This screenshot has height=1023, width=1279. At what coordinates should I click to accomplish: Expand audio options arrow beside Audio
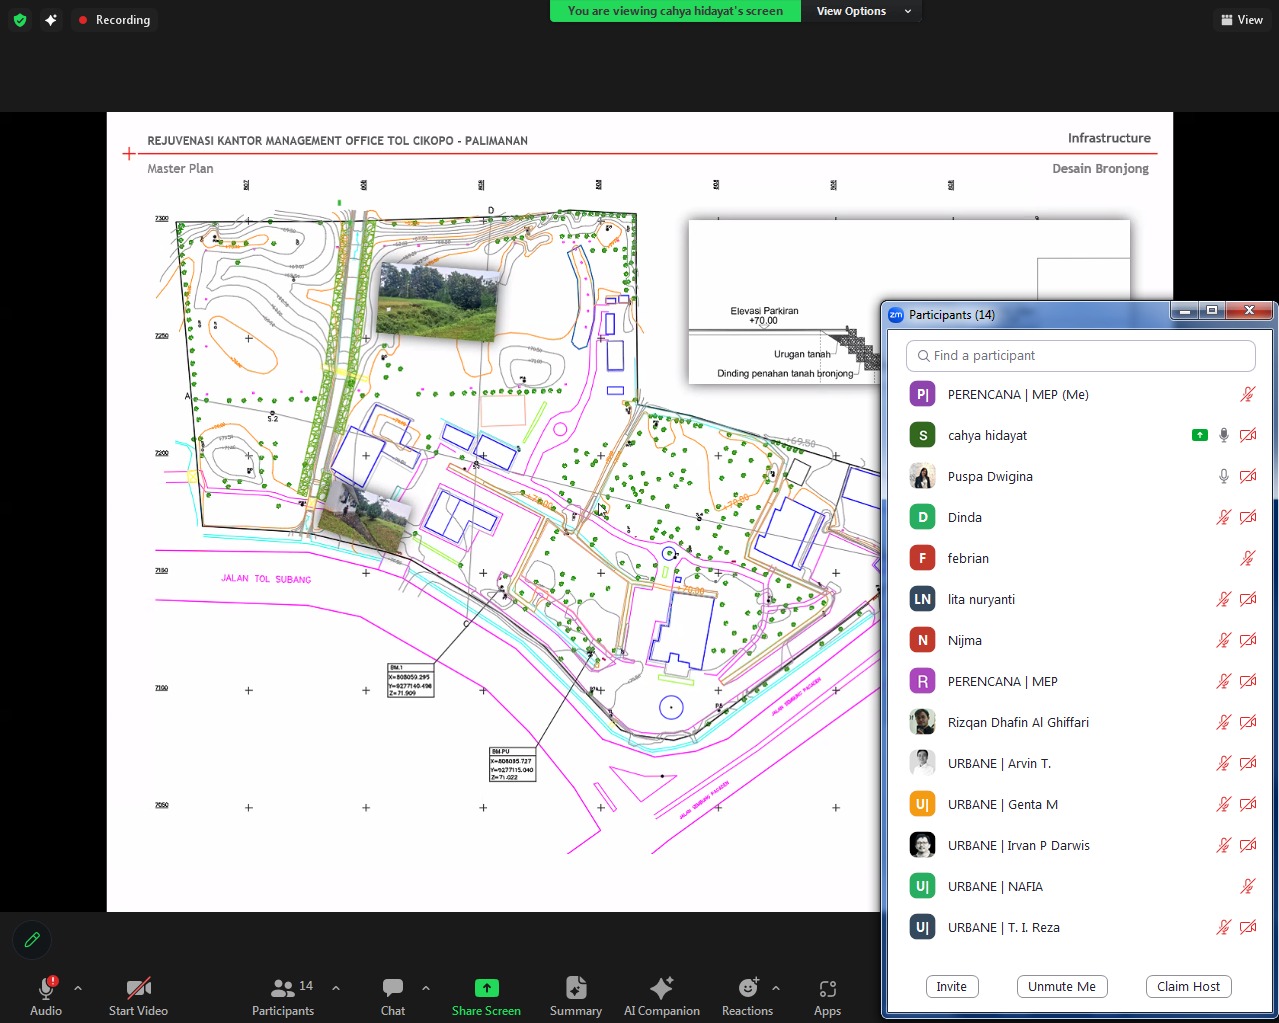[x=78, y=988]
